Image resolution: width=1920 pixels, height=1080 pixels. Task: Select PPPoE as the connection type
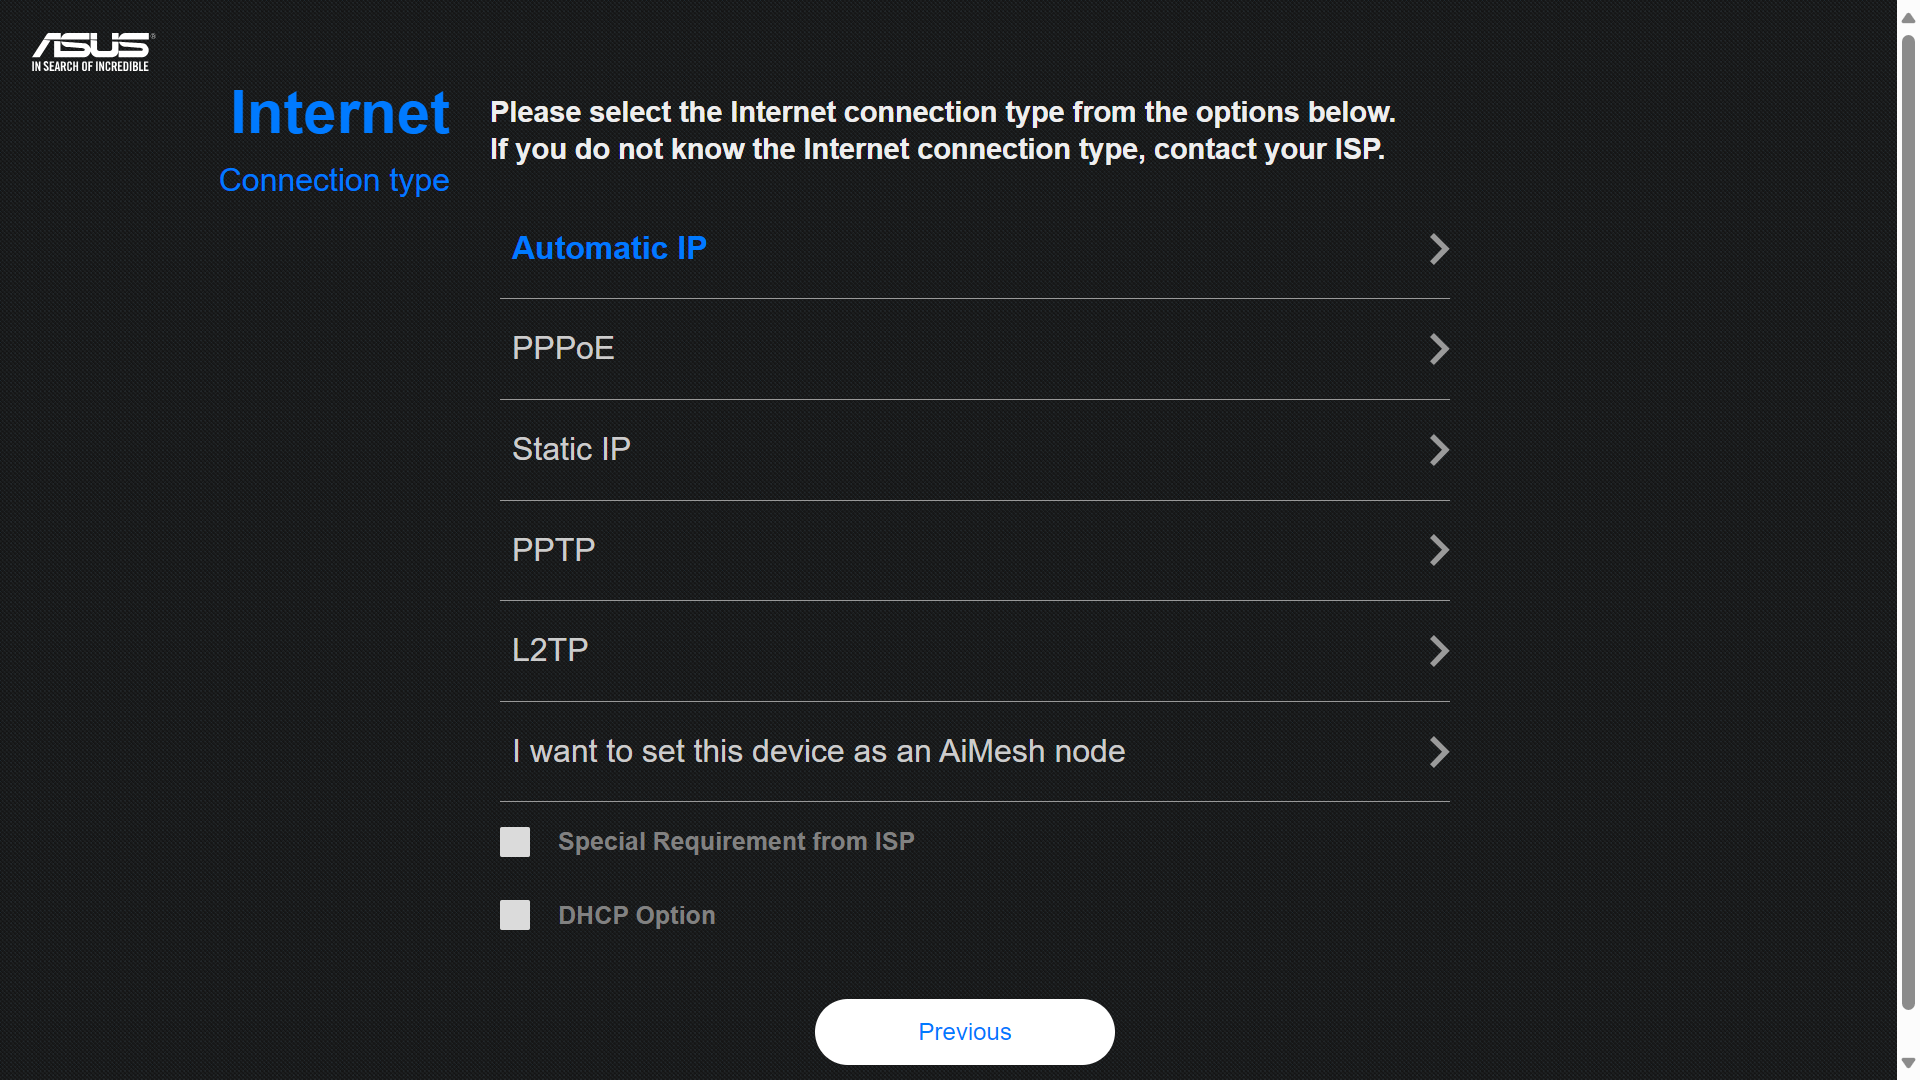pos(563,348)
